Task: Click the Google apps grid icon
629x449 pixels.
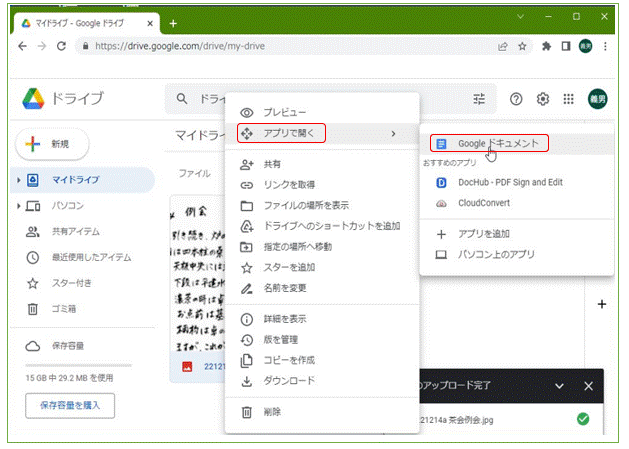Action: [569, 99]
